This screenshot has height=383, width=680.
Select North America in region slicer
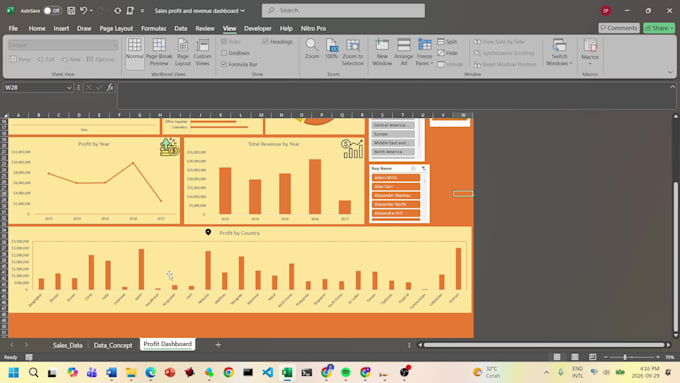(x=393, y=152)
